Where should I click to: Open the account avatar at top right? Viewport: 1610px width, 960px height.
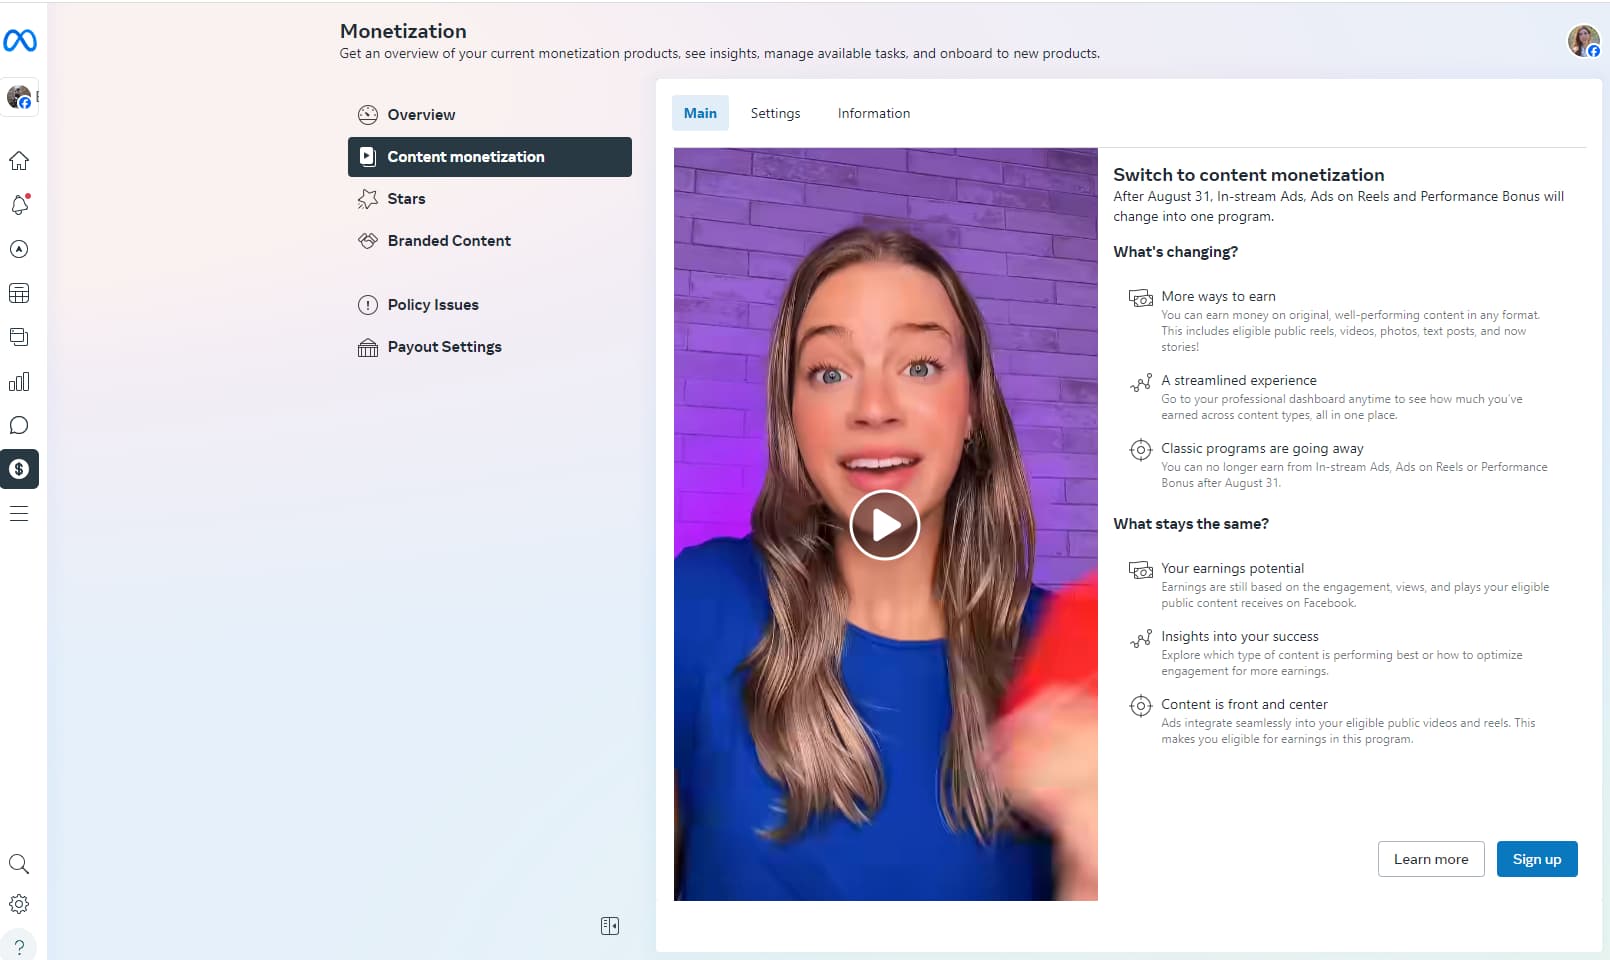pyautogui.click(x=1583, y=41)
